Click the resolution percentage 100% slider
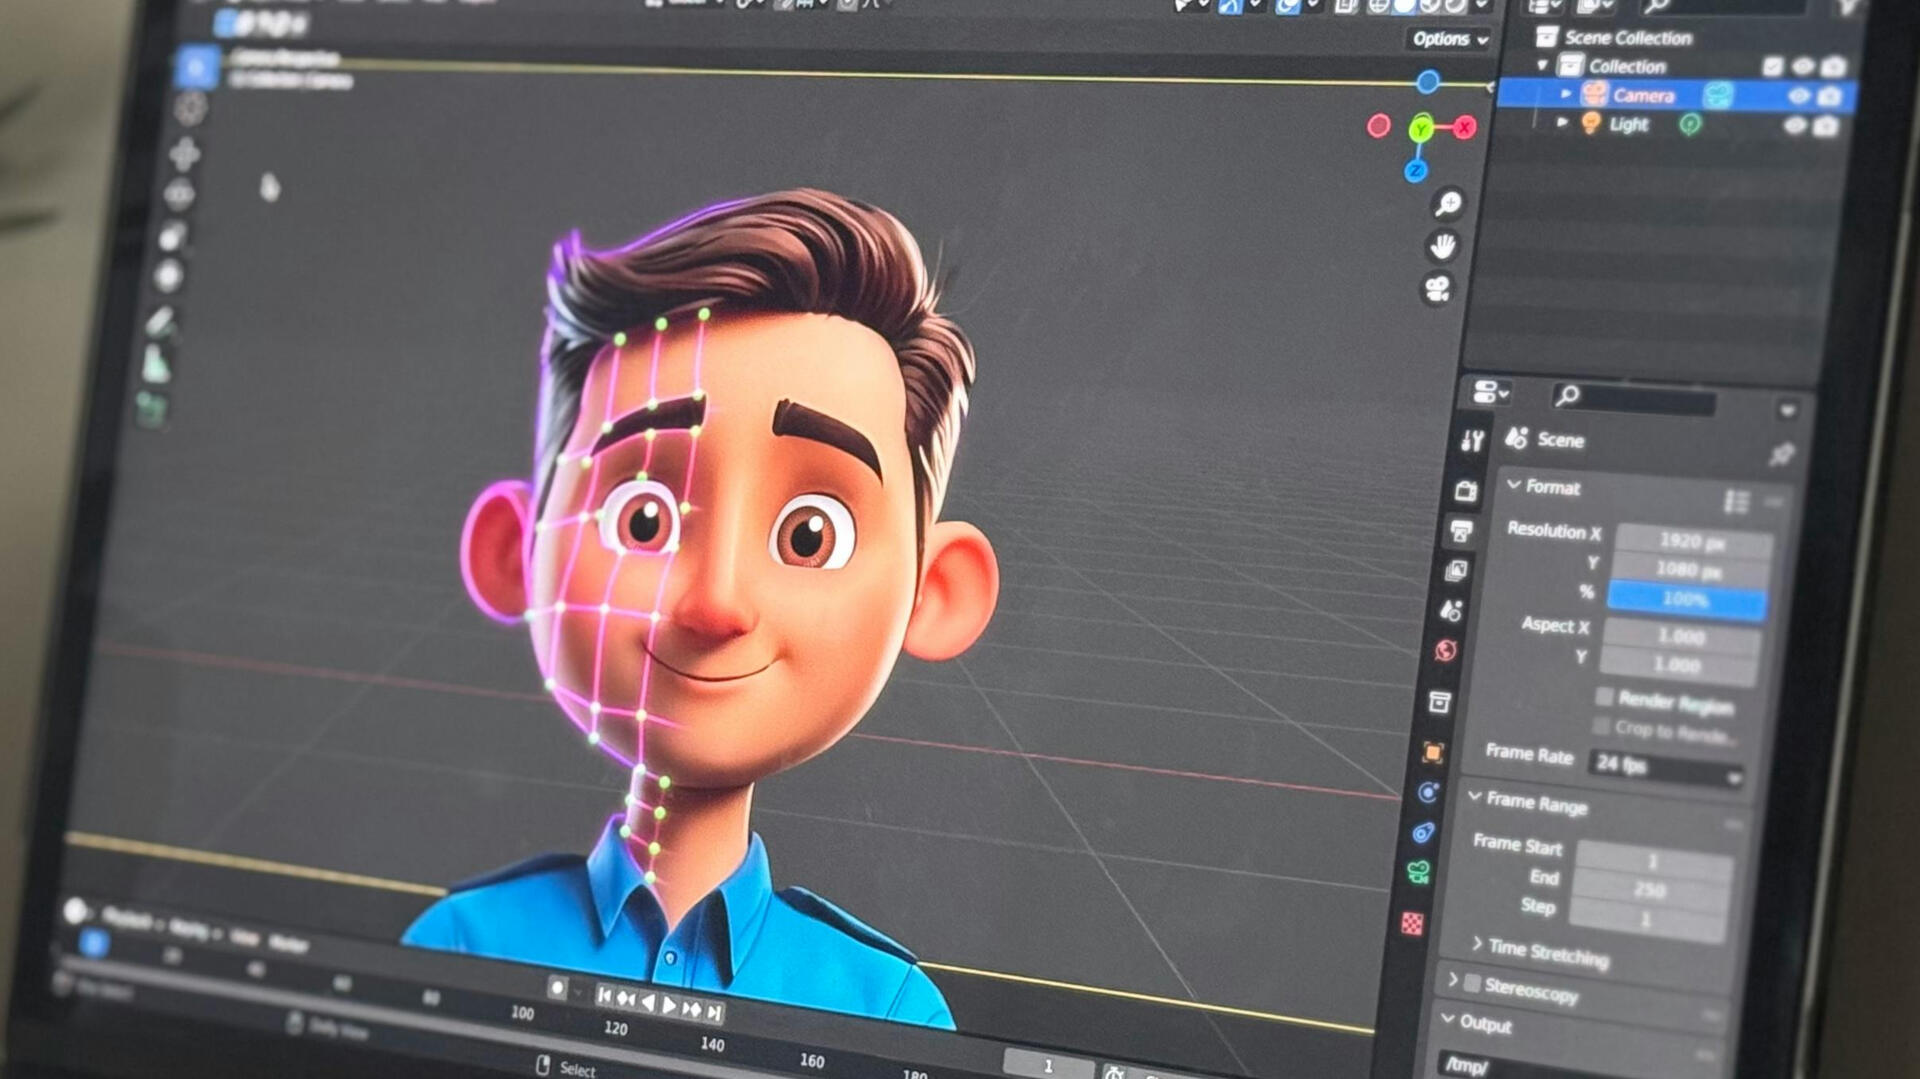Image resolution: width=1920 pixels, height=1079 pixels. pyautogui.click(x=1685, y=600)
